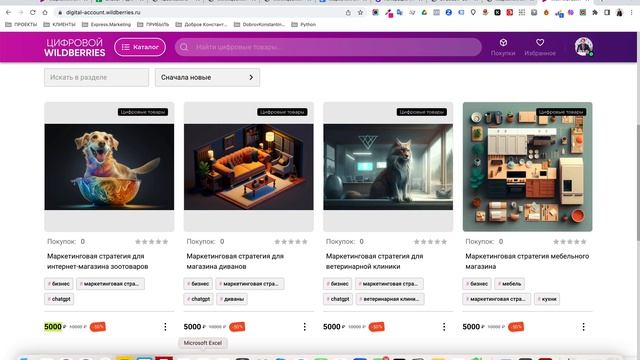Screen dimensions: 640x360
Task: Click the discount badge on диванов card
Action: tap(237, 327)
